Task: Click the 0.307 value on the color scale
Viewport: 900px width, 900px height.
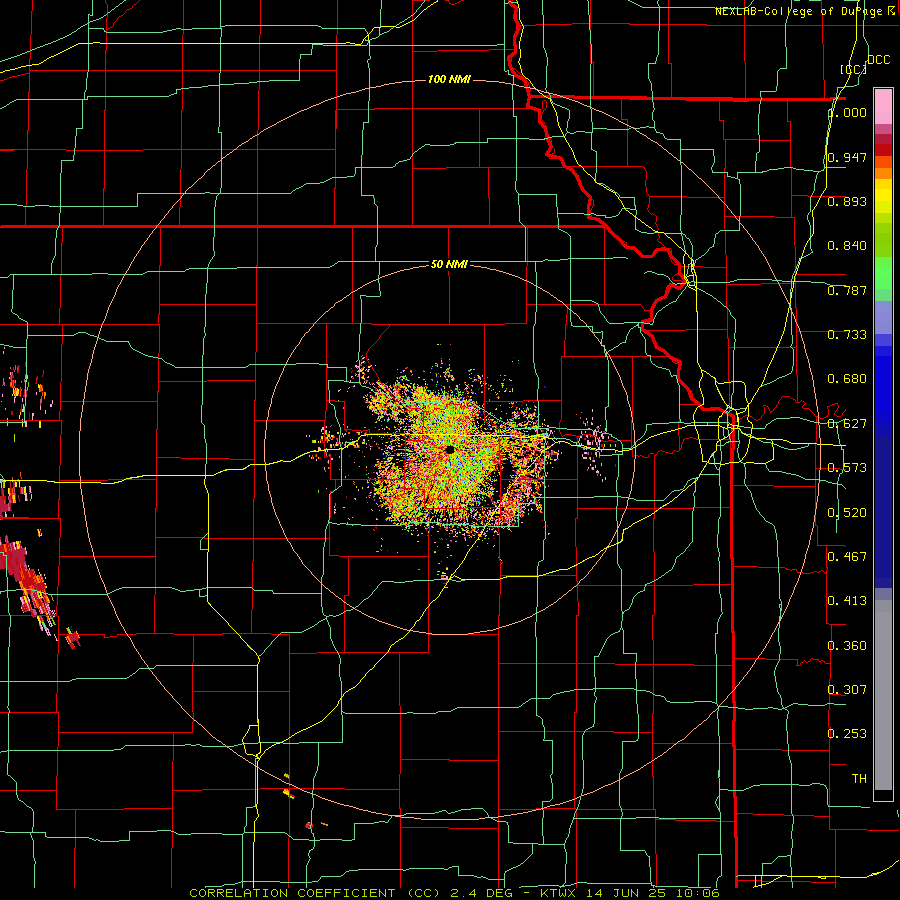Action: coord(848,690)
